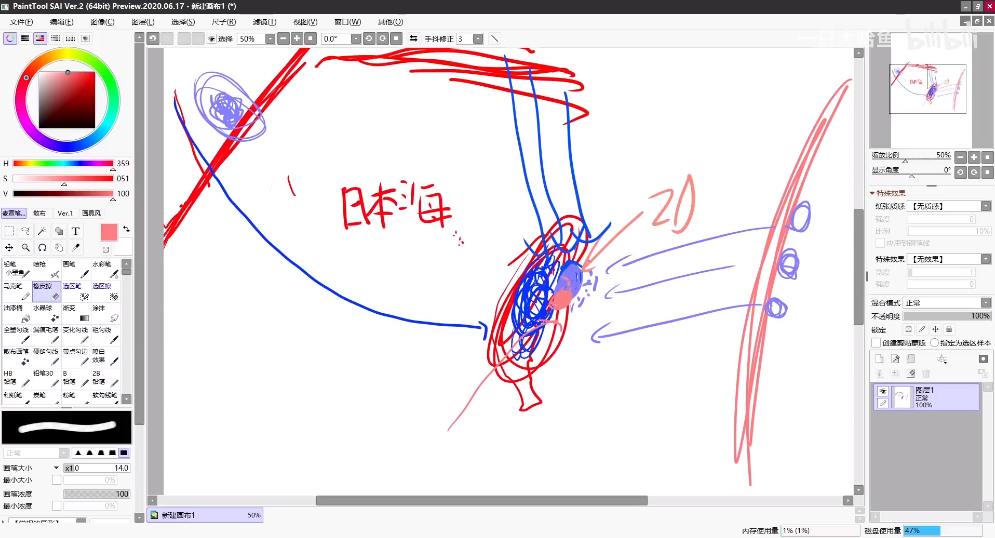The image size is (995, 538).
Task: Toggle the lock opacity icon
Action: (909, 329)
